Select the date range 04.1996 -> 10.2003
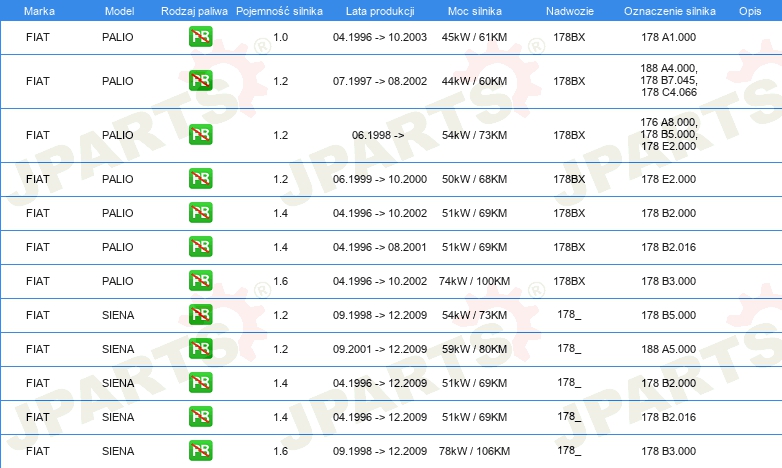 [x=380, y=37]
